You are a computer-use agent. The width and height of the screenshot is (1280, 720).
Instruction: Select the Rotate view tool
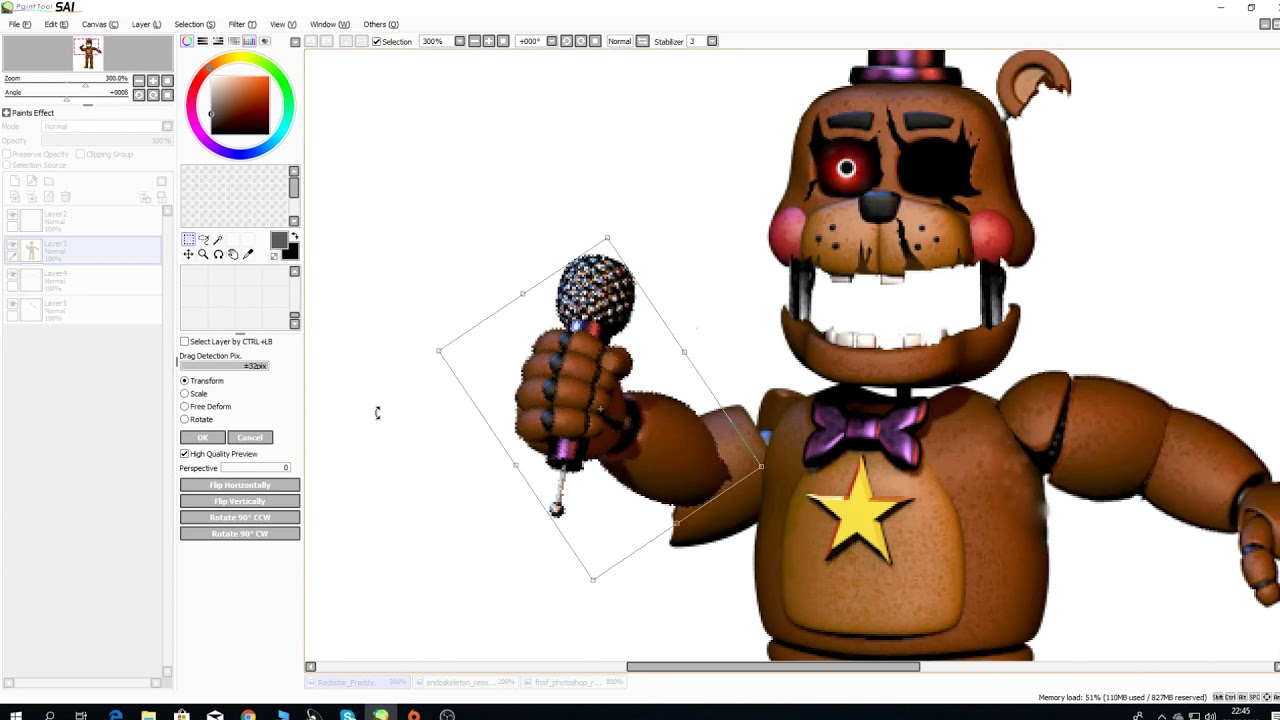pos(218,254)
